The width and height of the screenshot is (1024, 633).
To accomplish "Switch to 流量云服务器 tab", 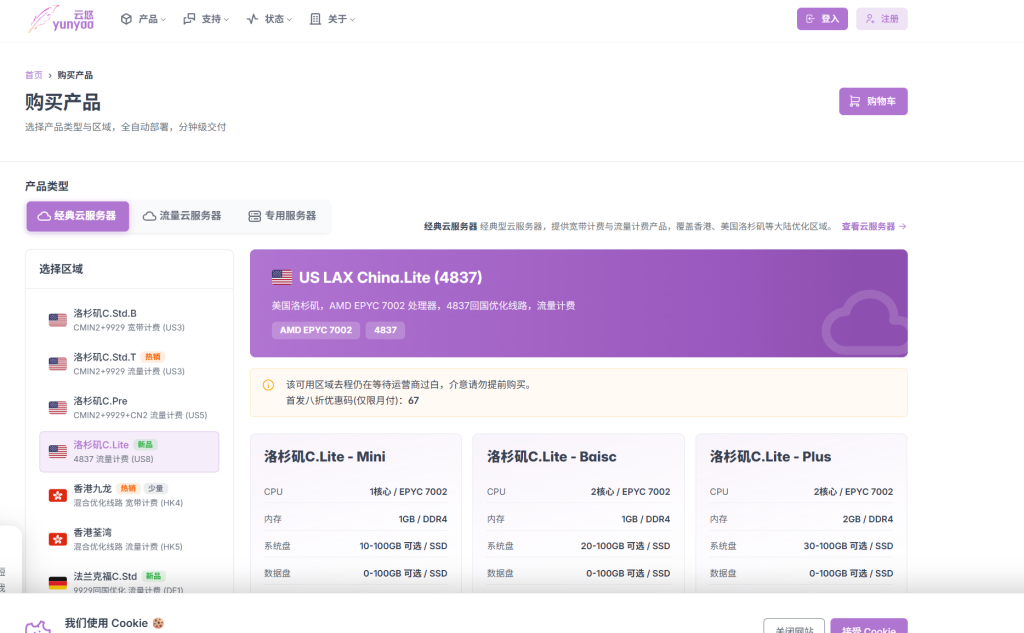I will 182,216.
